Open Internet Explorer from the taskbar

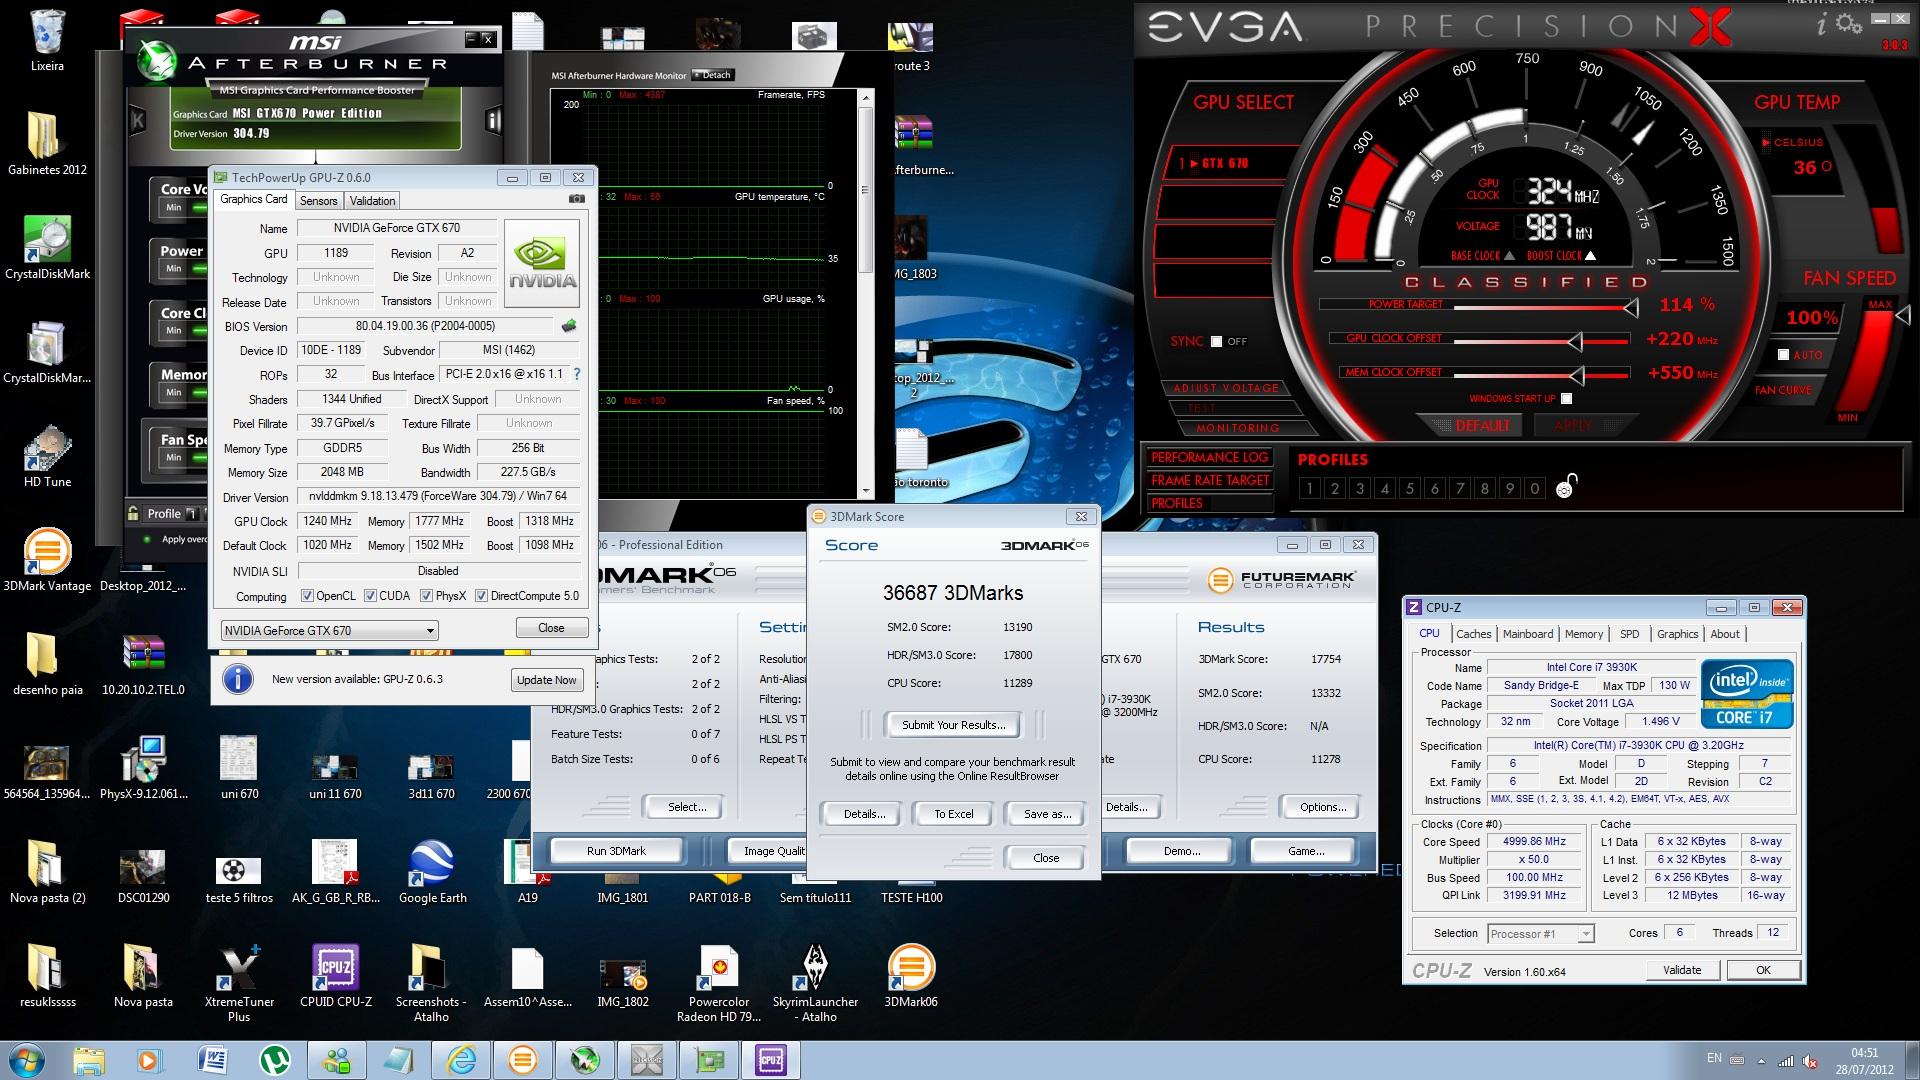click(x=462, y=1059)
